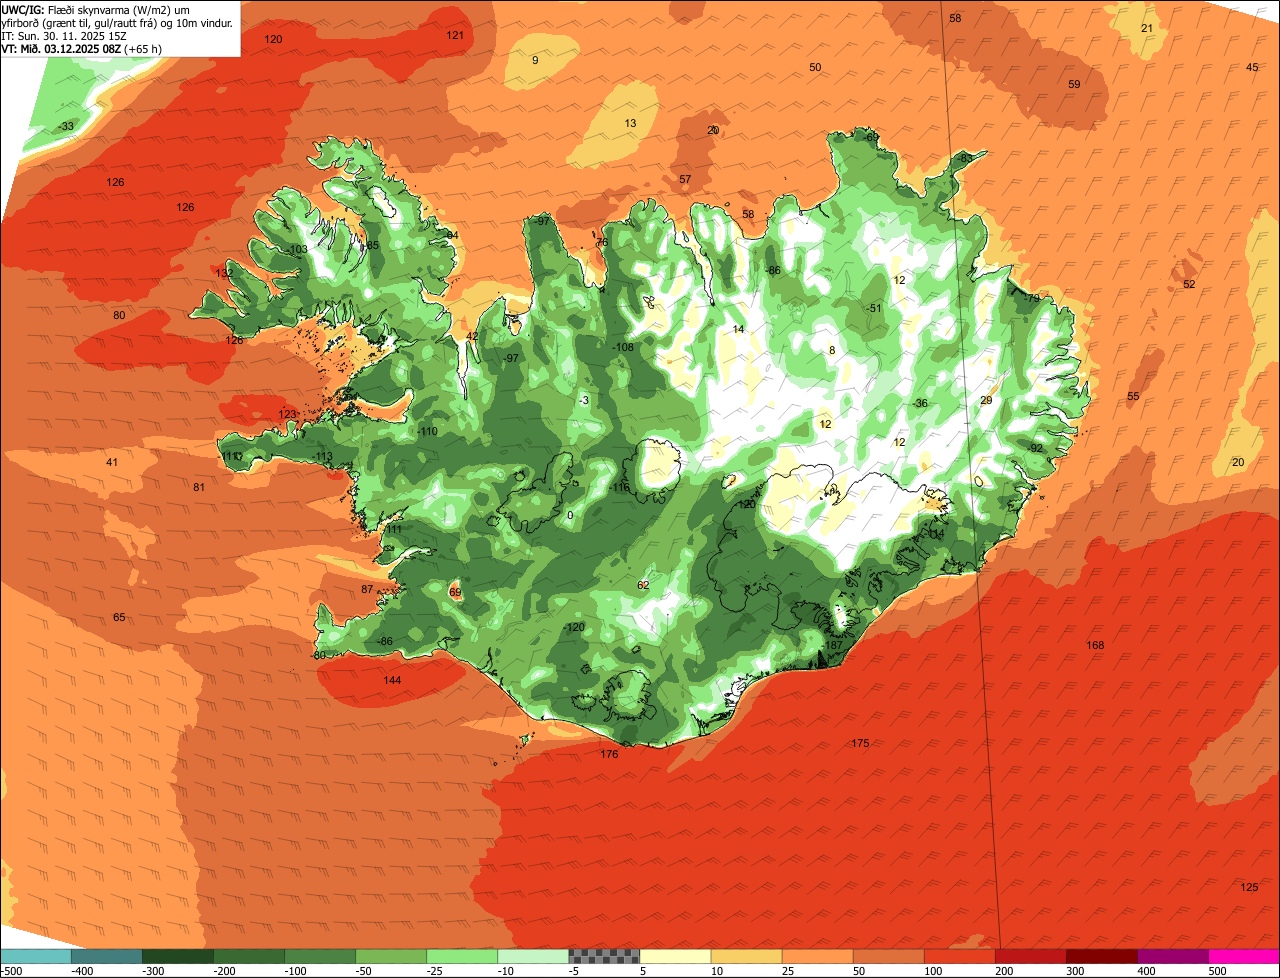The image size is (1280, 978).
Task: Click the flux value '187' on the southeast coast
Action: (833, 645)
